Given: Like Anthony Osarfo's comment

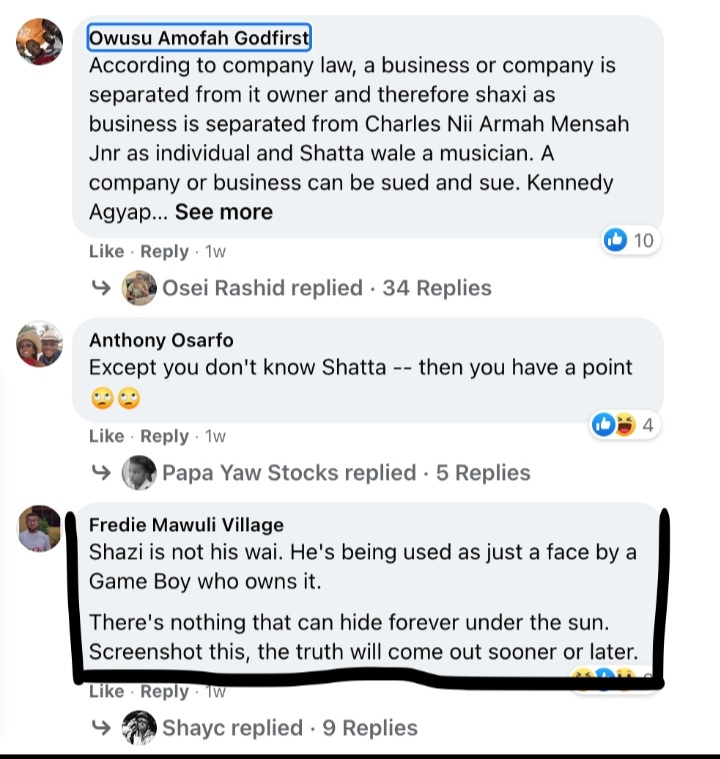Looking at the screenshot, I should pyautogui.click(x=106, y=436).
